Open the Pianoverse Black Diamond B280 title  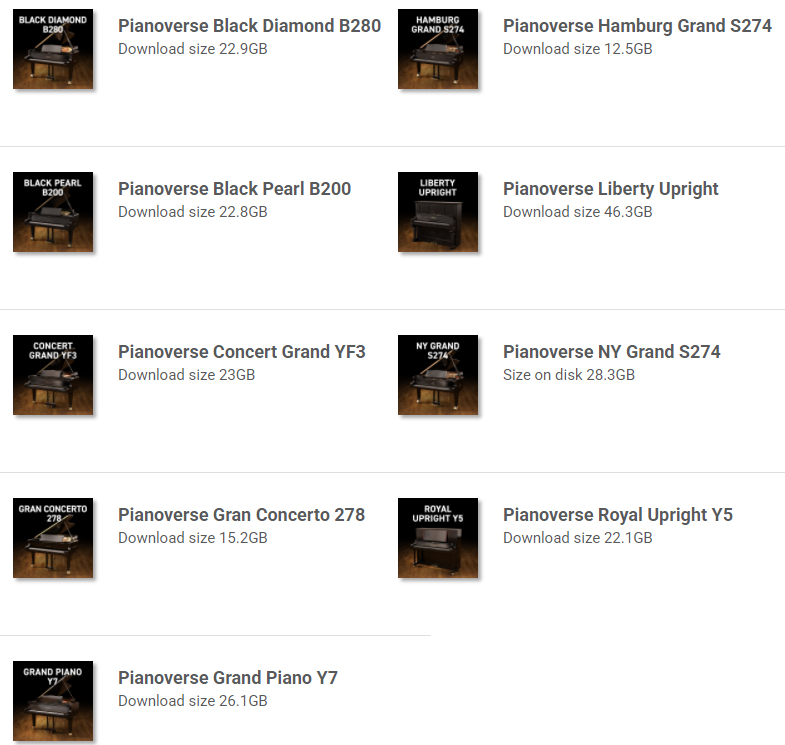249,26
